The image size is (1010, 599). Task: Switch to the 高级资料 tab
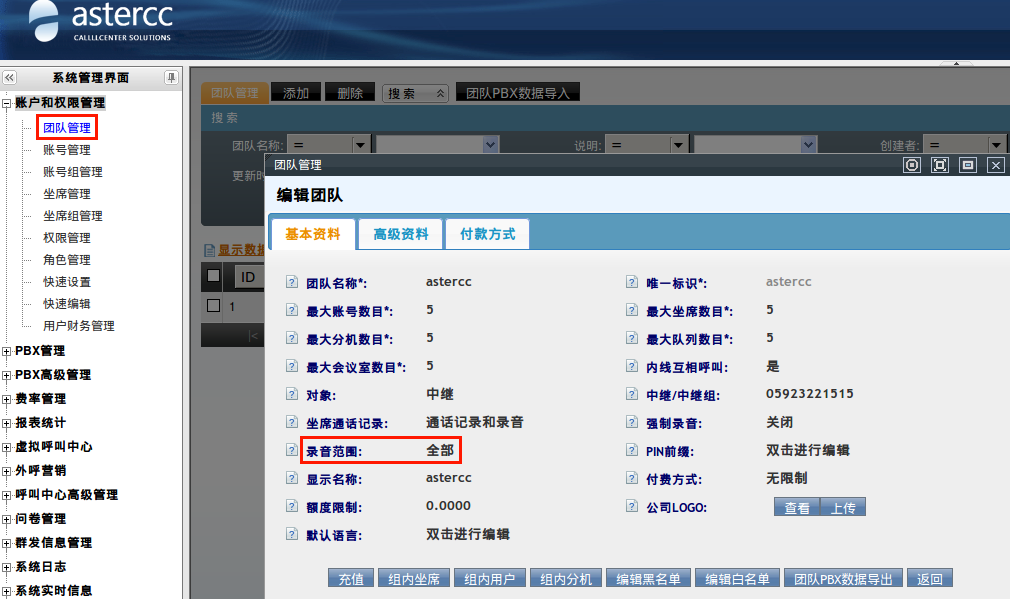tap(400, 234)
